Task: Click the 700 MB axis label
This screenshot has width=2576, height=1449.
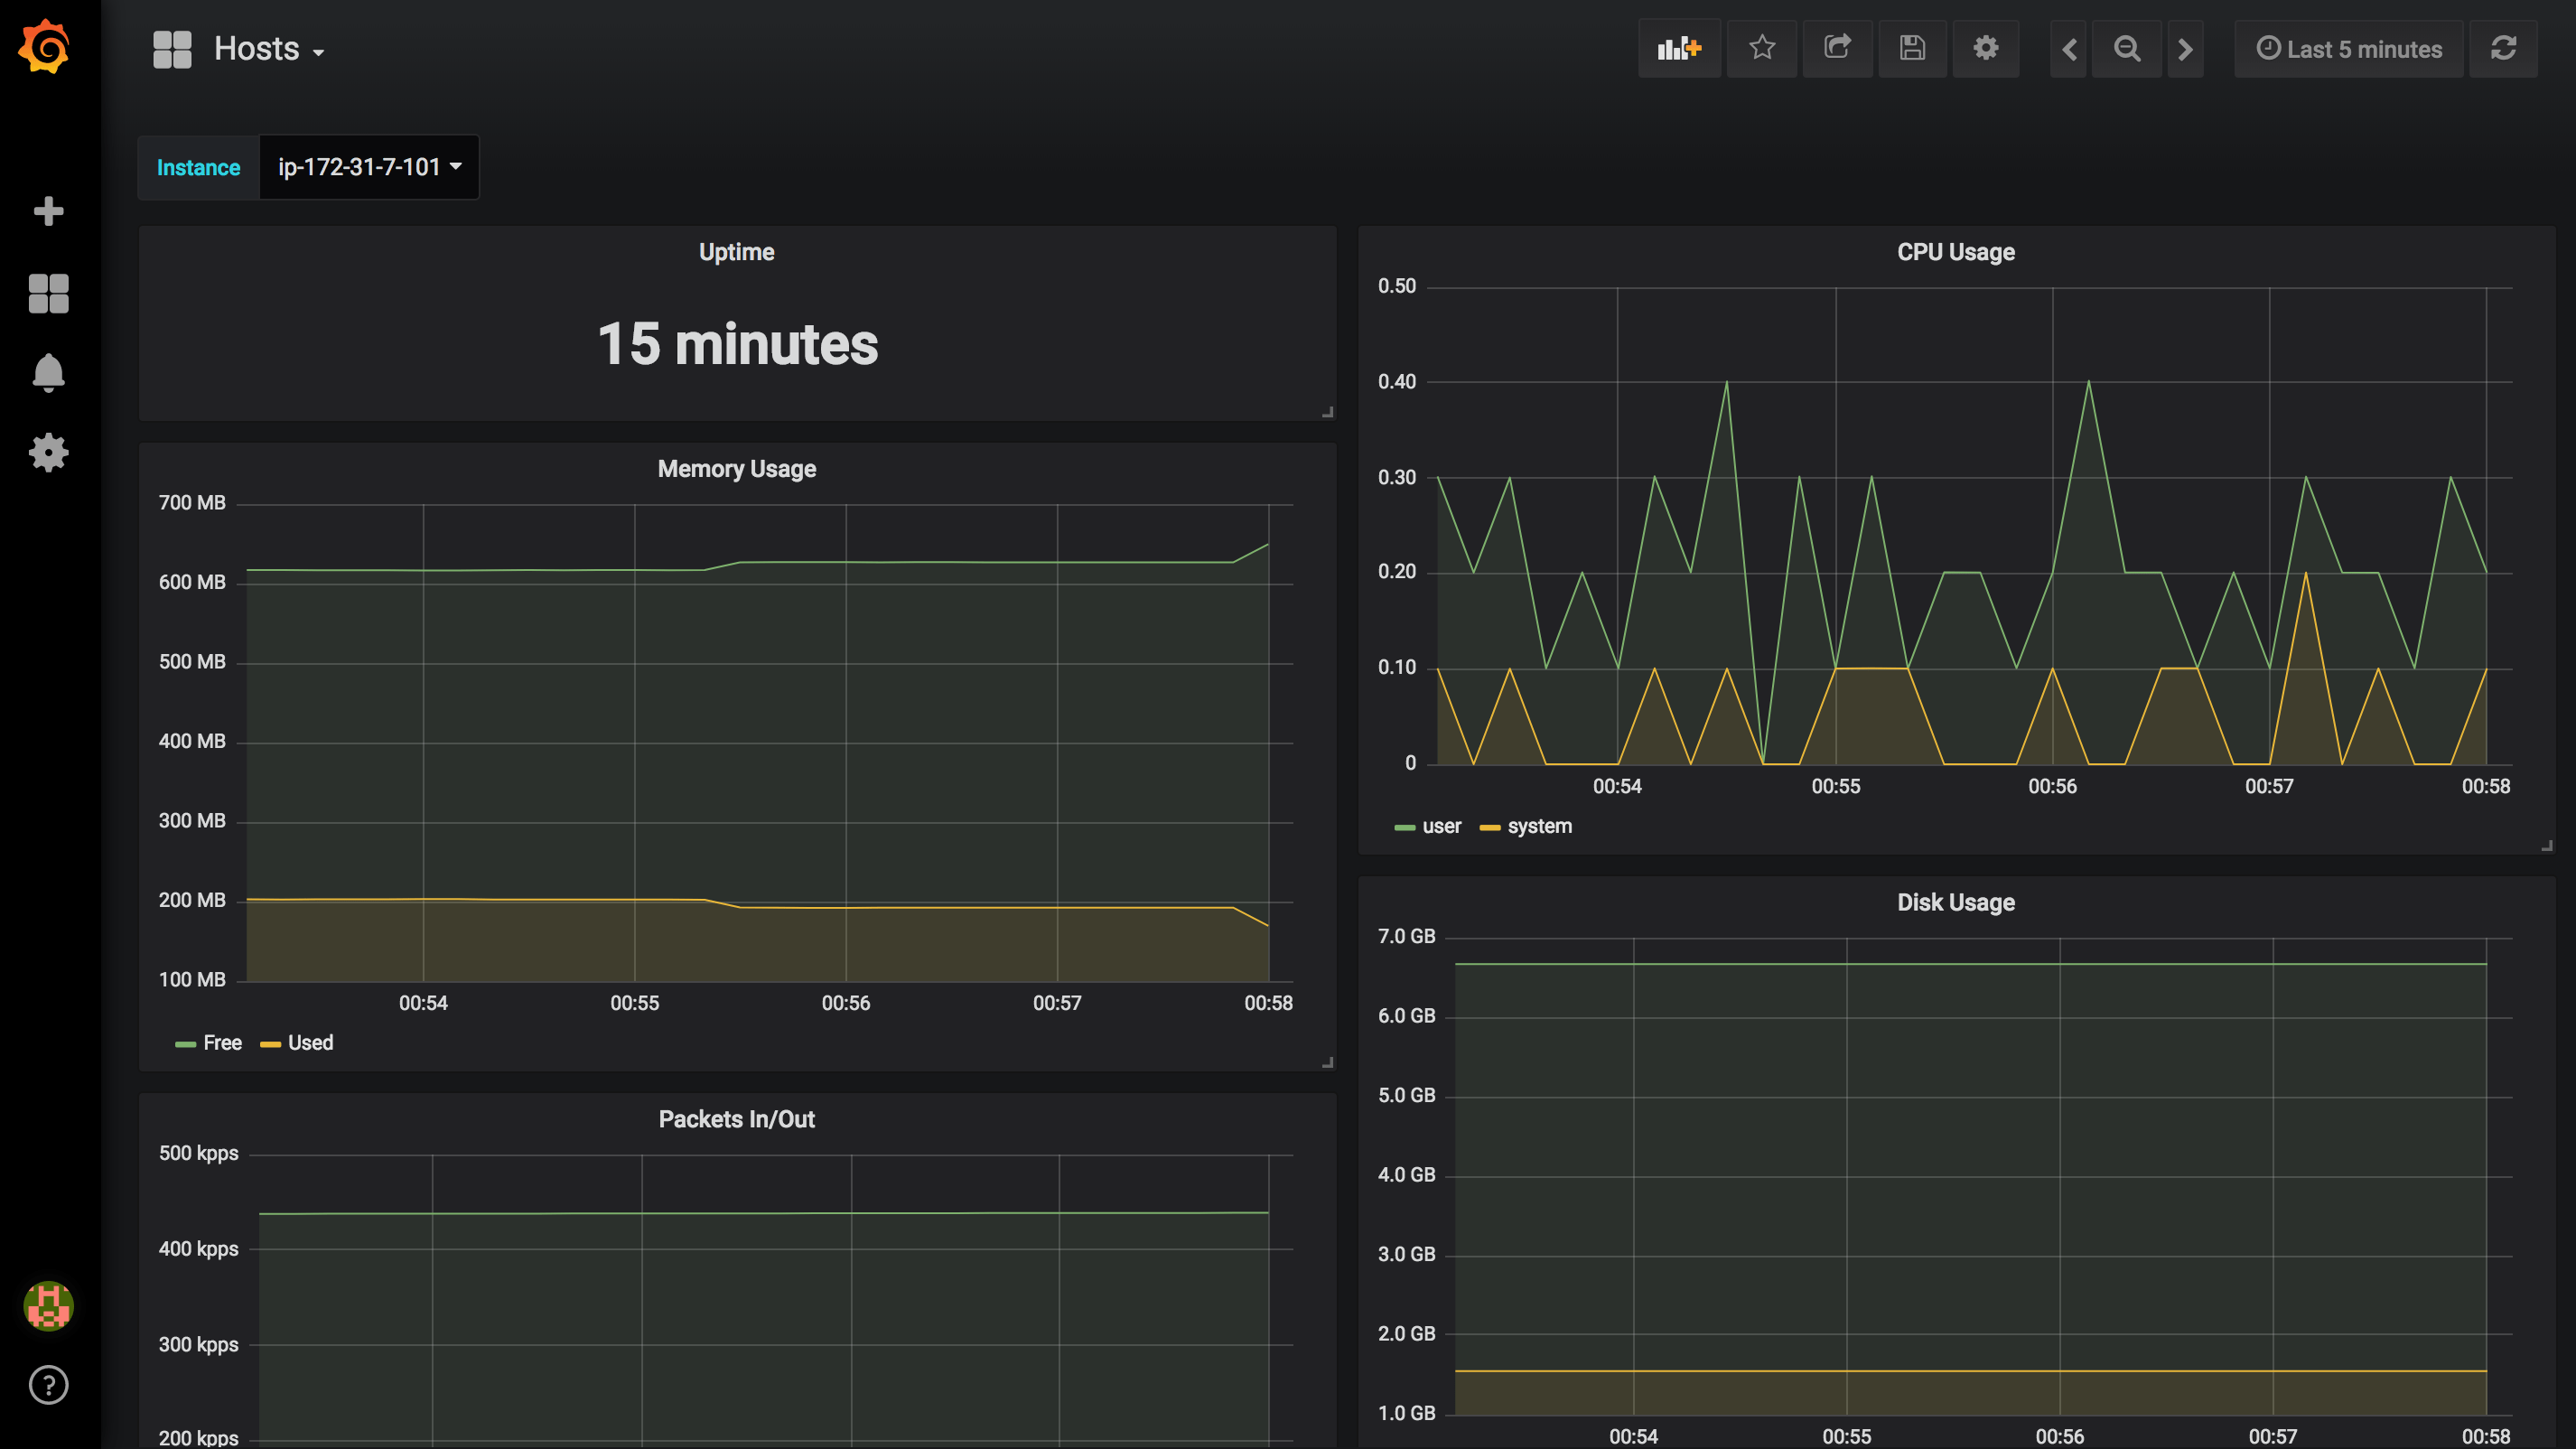Action: [192, 503]
